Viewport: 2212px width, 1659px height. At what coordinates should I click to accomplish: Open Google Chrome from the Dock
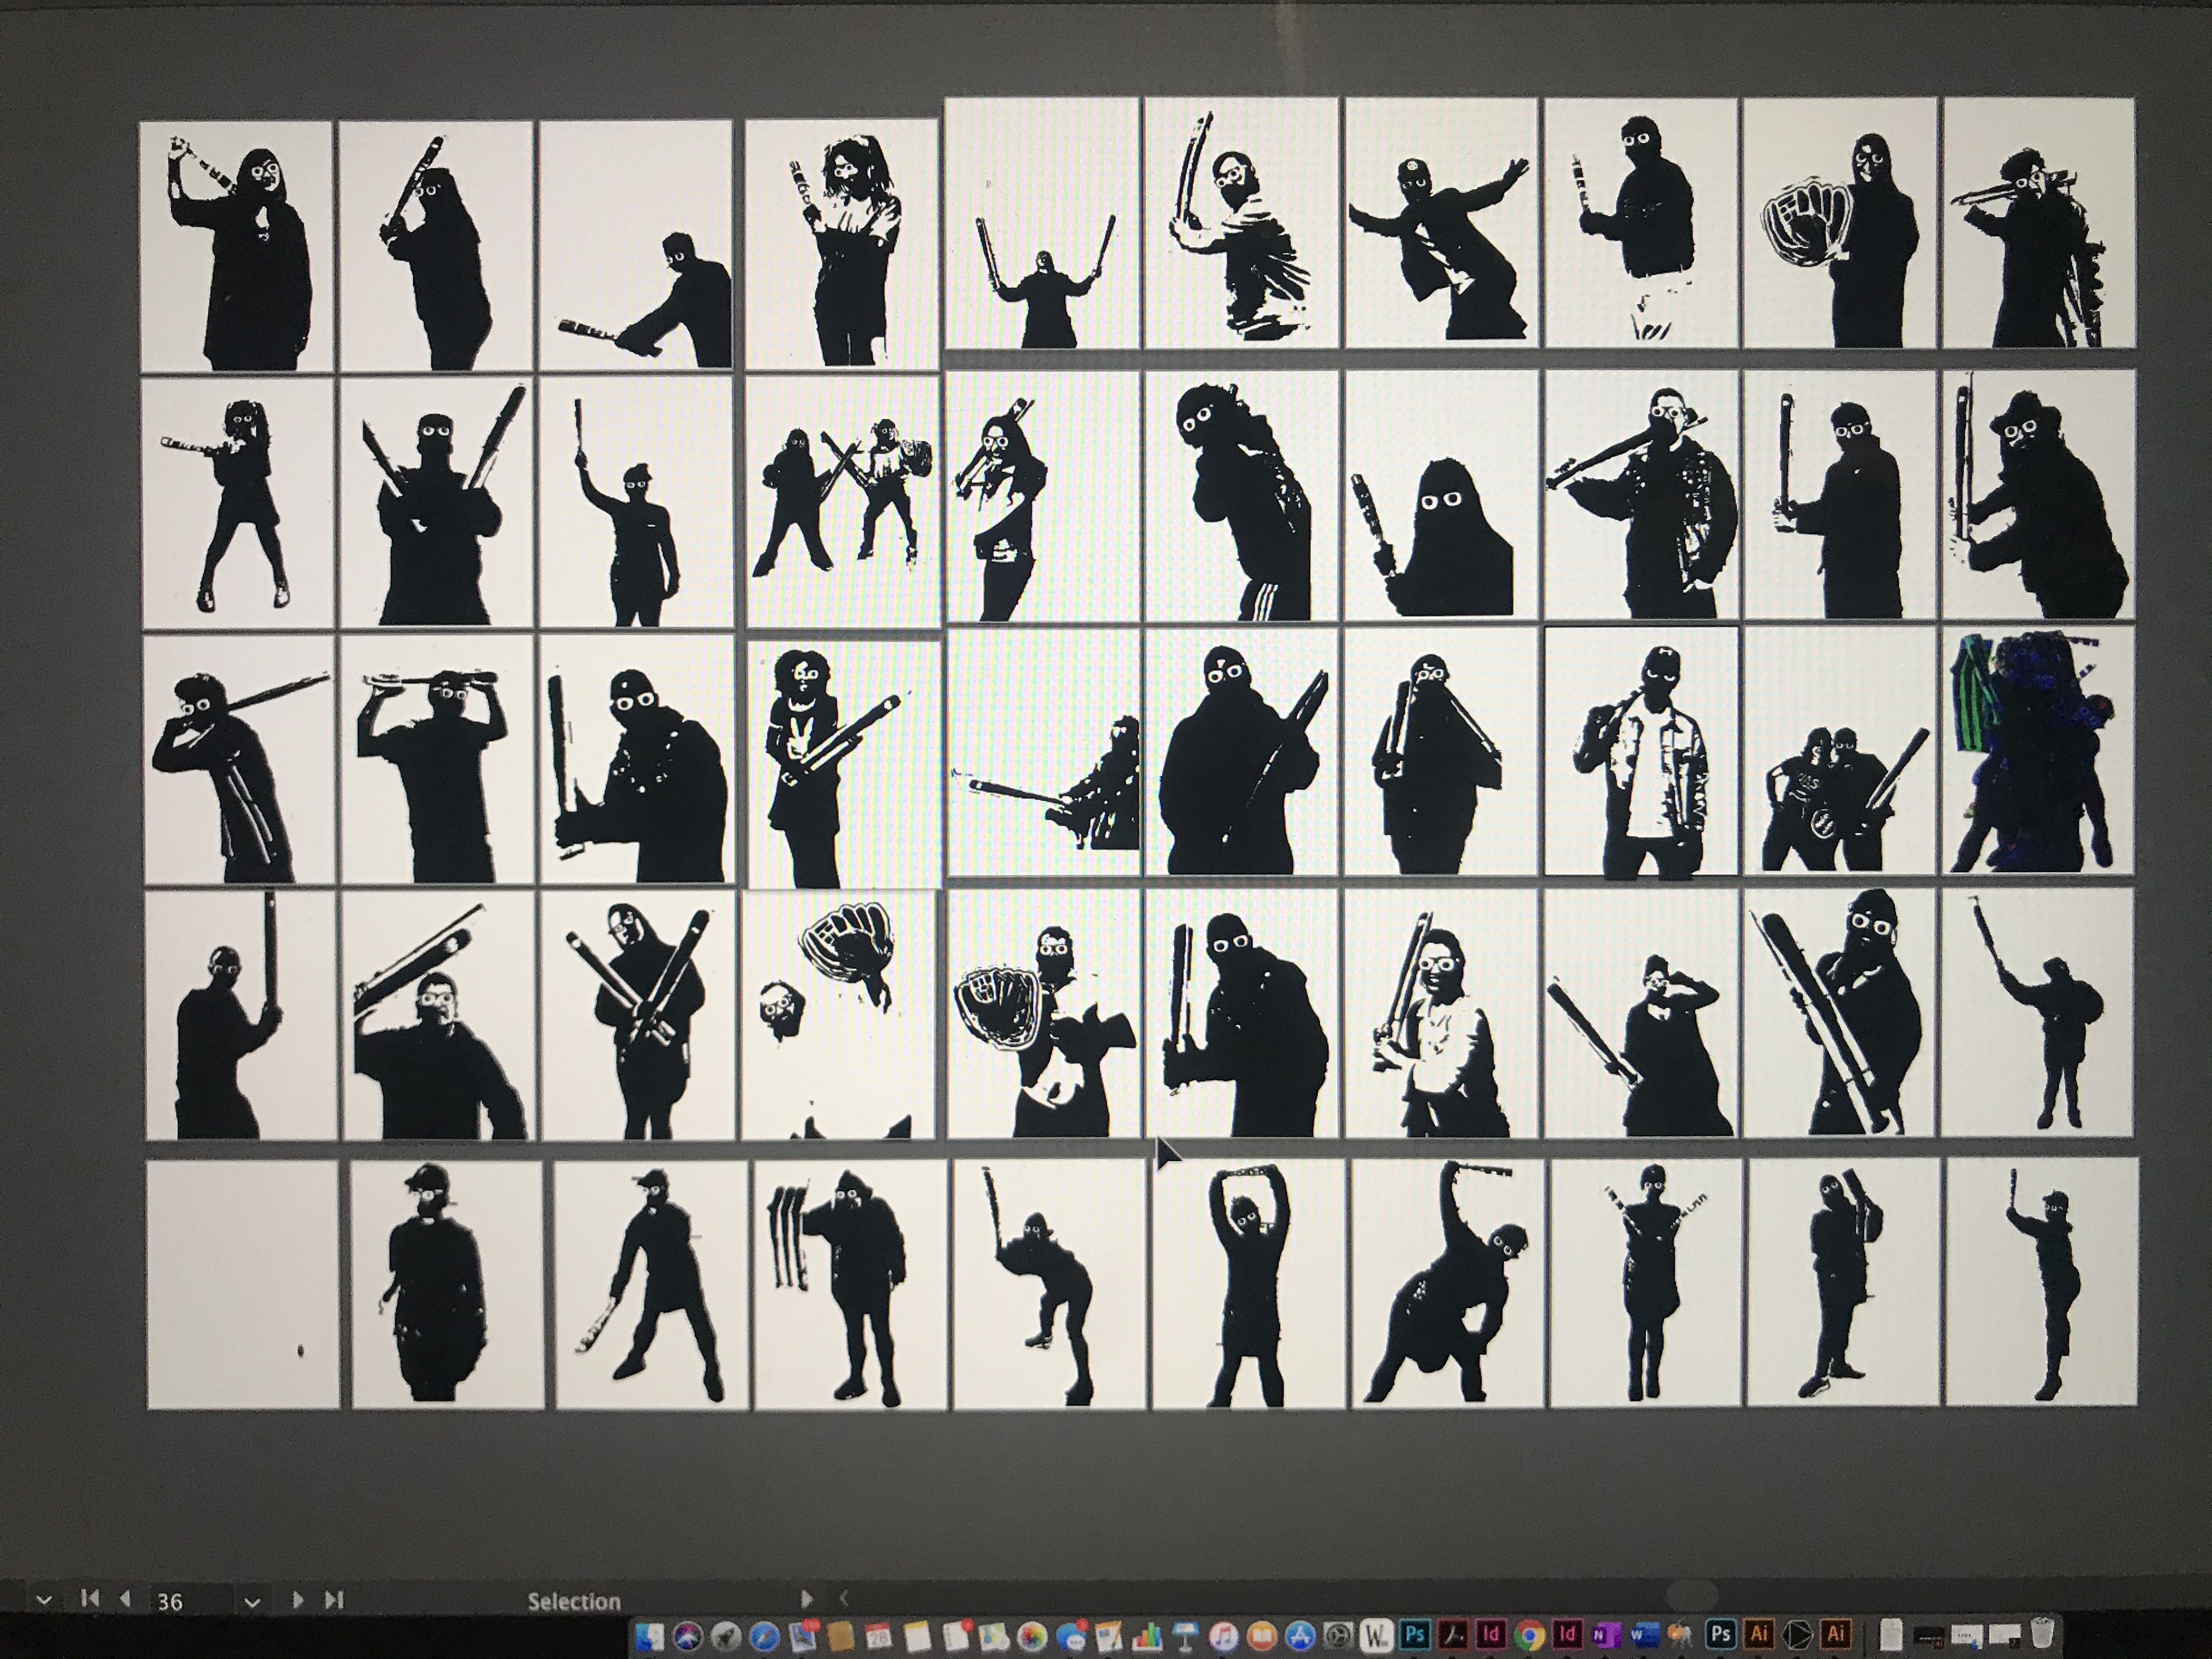point(1529,1636)
